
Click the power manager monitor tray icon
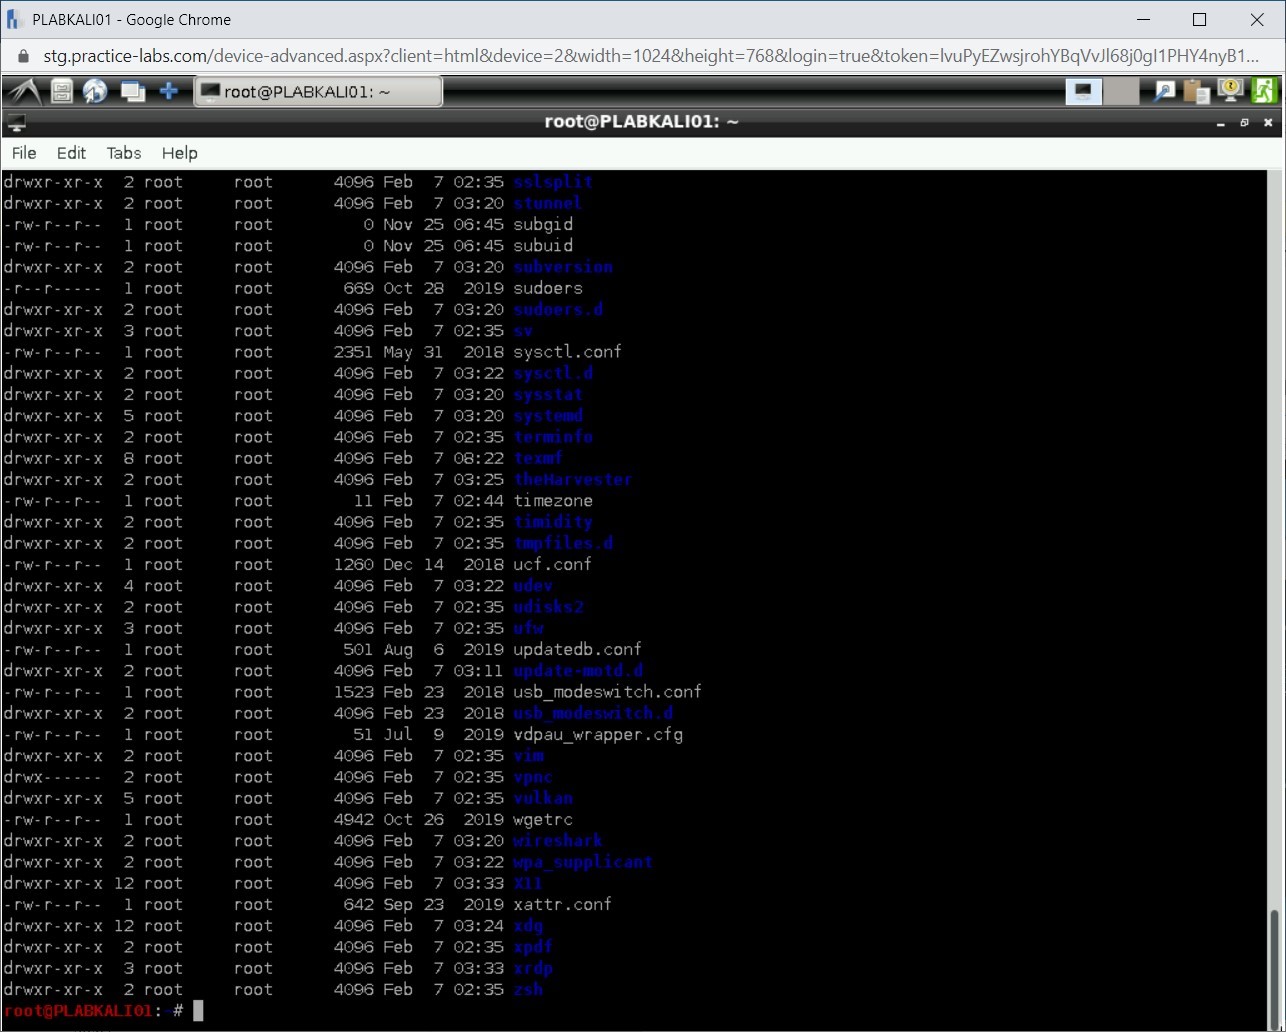[1229, 91]
